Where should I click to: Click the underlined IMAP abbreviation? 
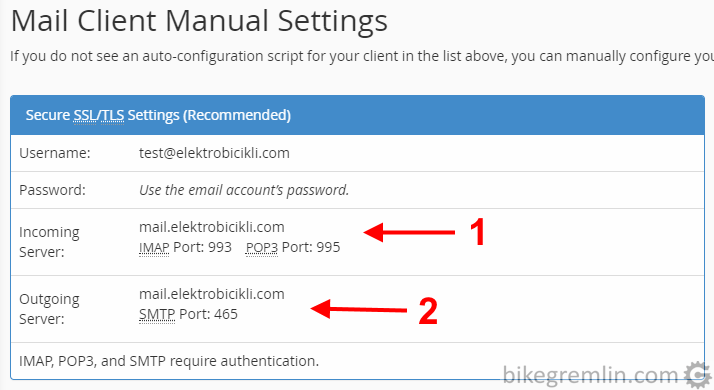click(154, 247)
